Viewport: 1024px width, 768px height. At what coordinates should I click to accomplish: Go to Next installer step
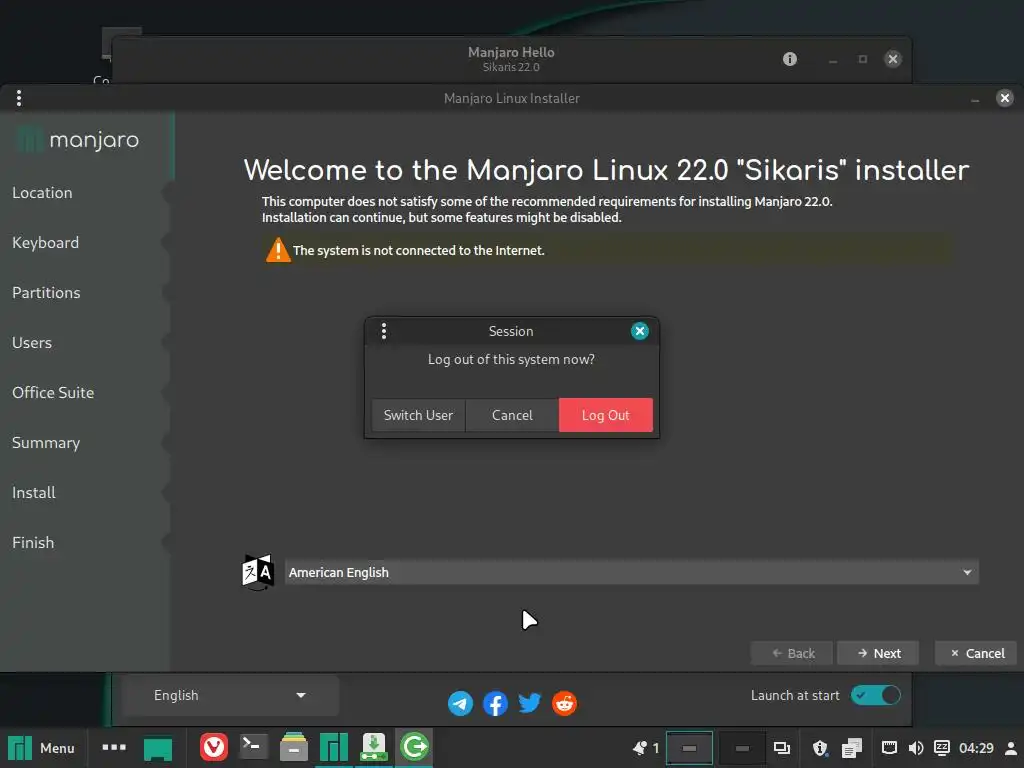pyautogui.click(x=878, y=653)
